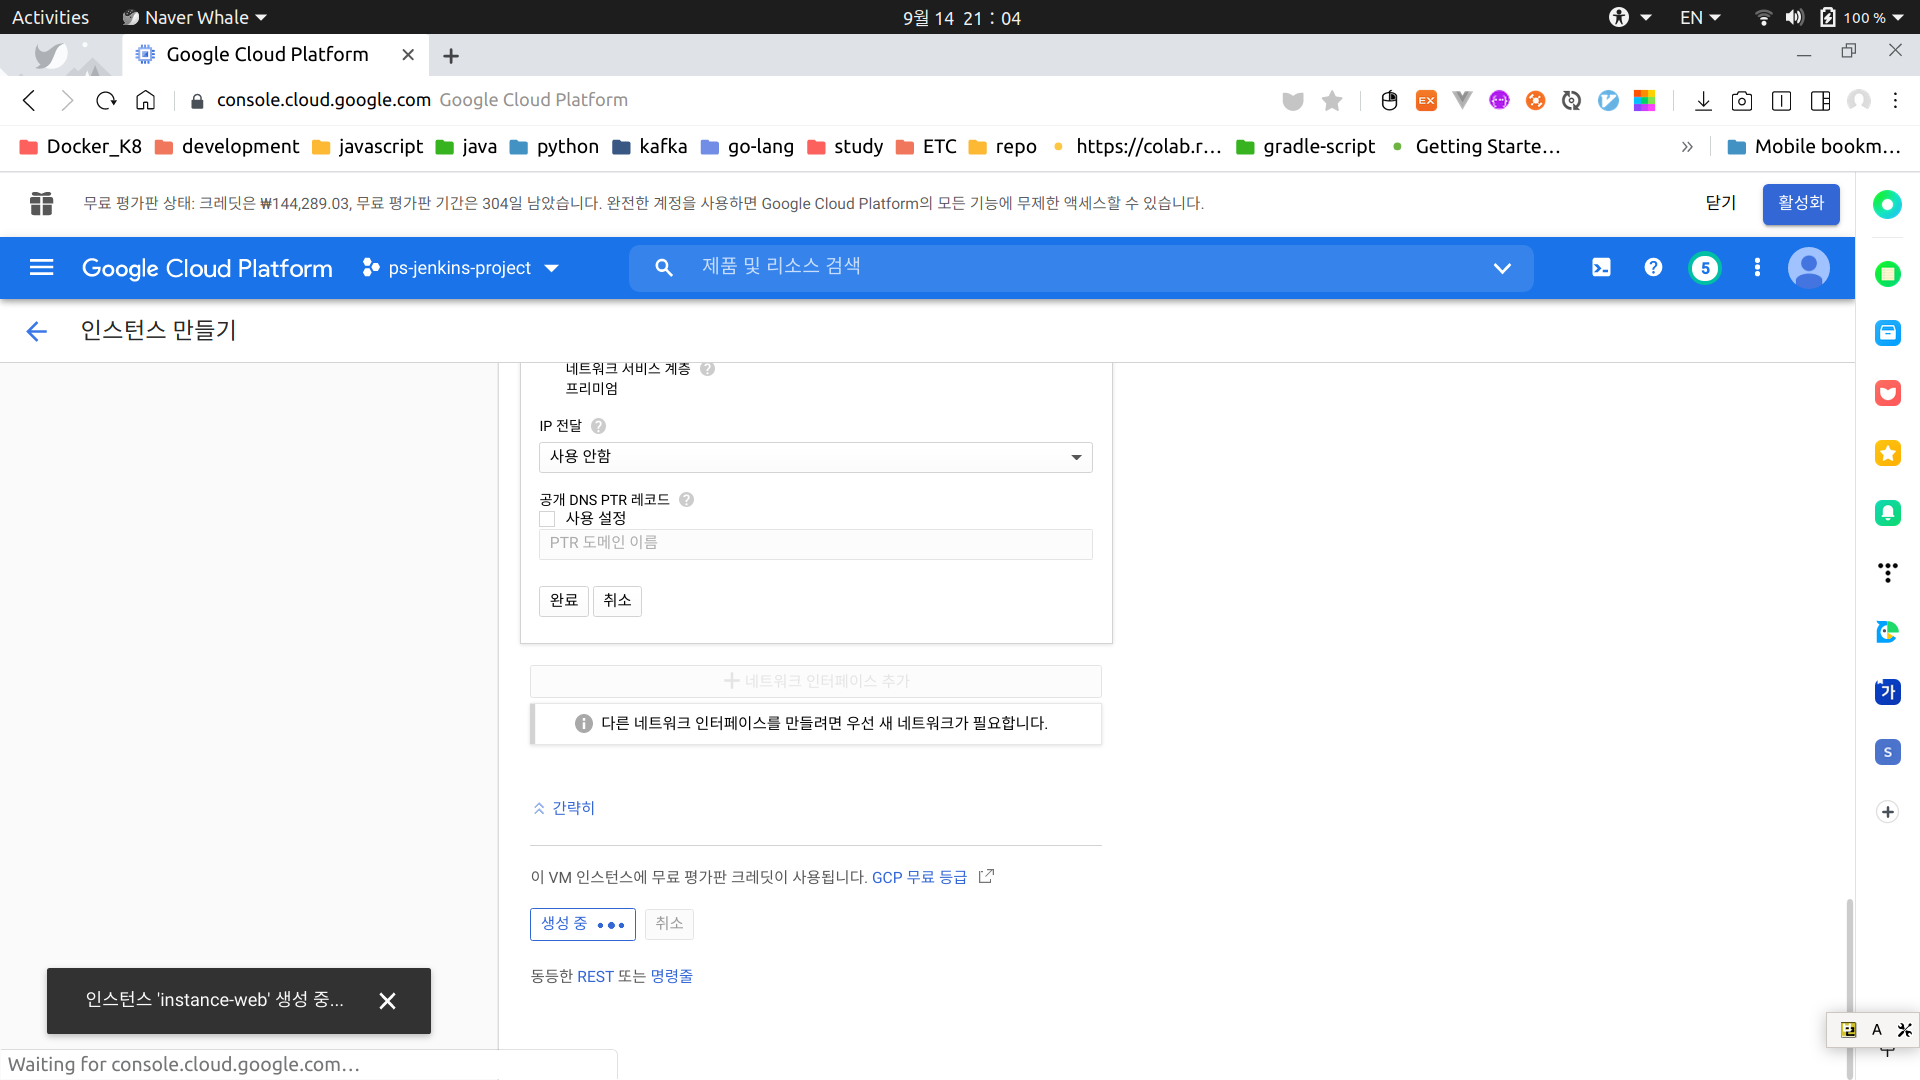
Task: Open the Google account avatar
Action: pyautogui.click(x=1808, y=267)
